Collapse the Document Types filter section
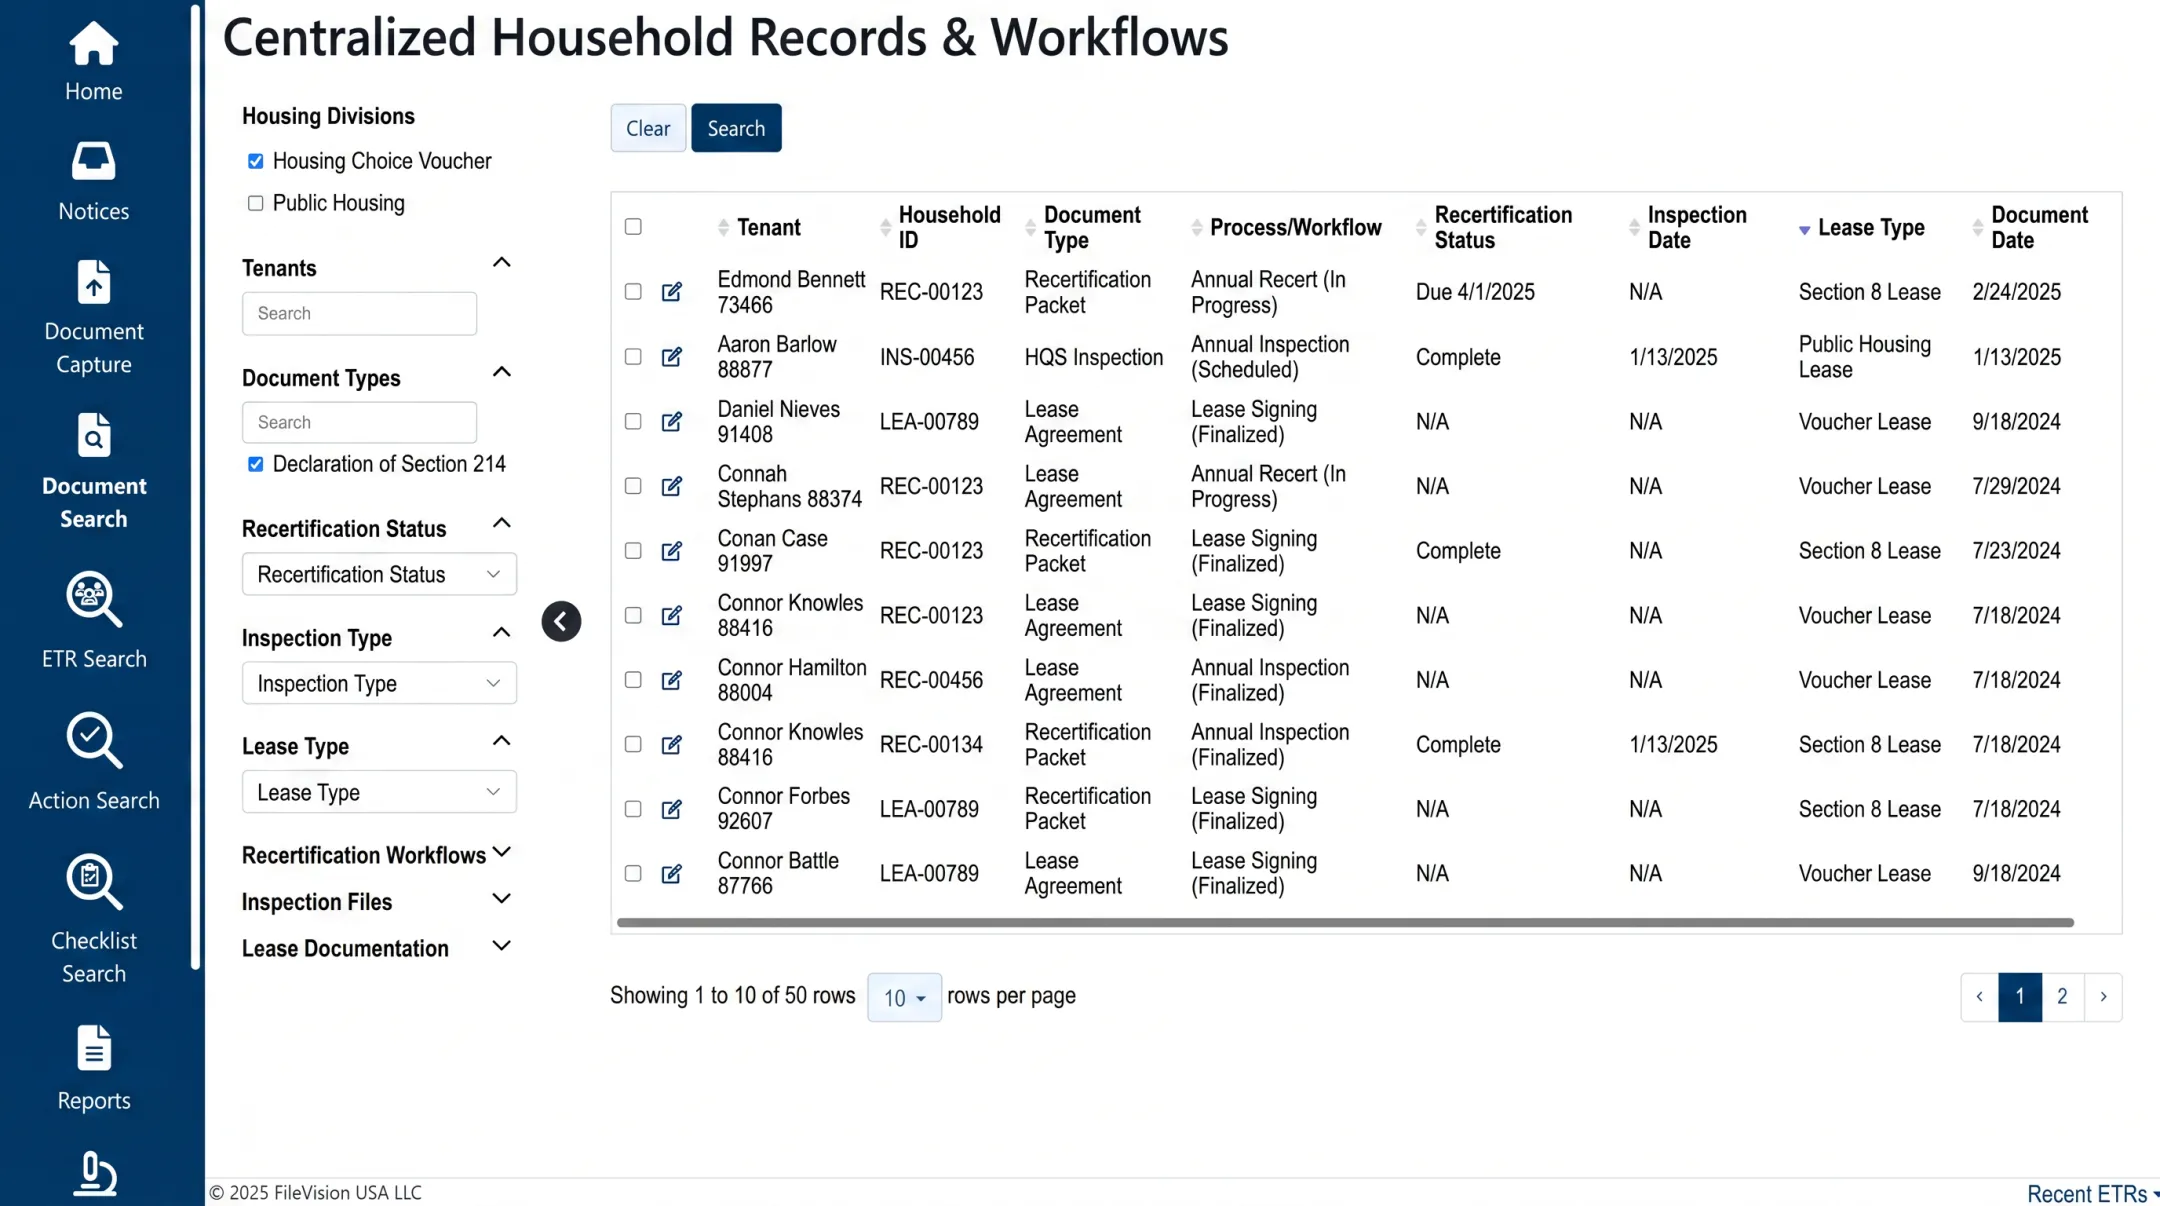Screen dimensions: 2160x1206 pyautogui.click(x=502, y=372)
